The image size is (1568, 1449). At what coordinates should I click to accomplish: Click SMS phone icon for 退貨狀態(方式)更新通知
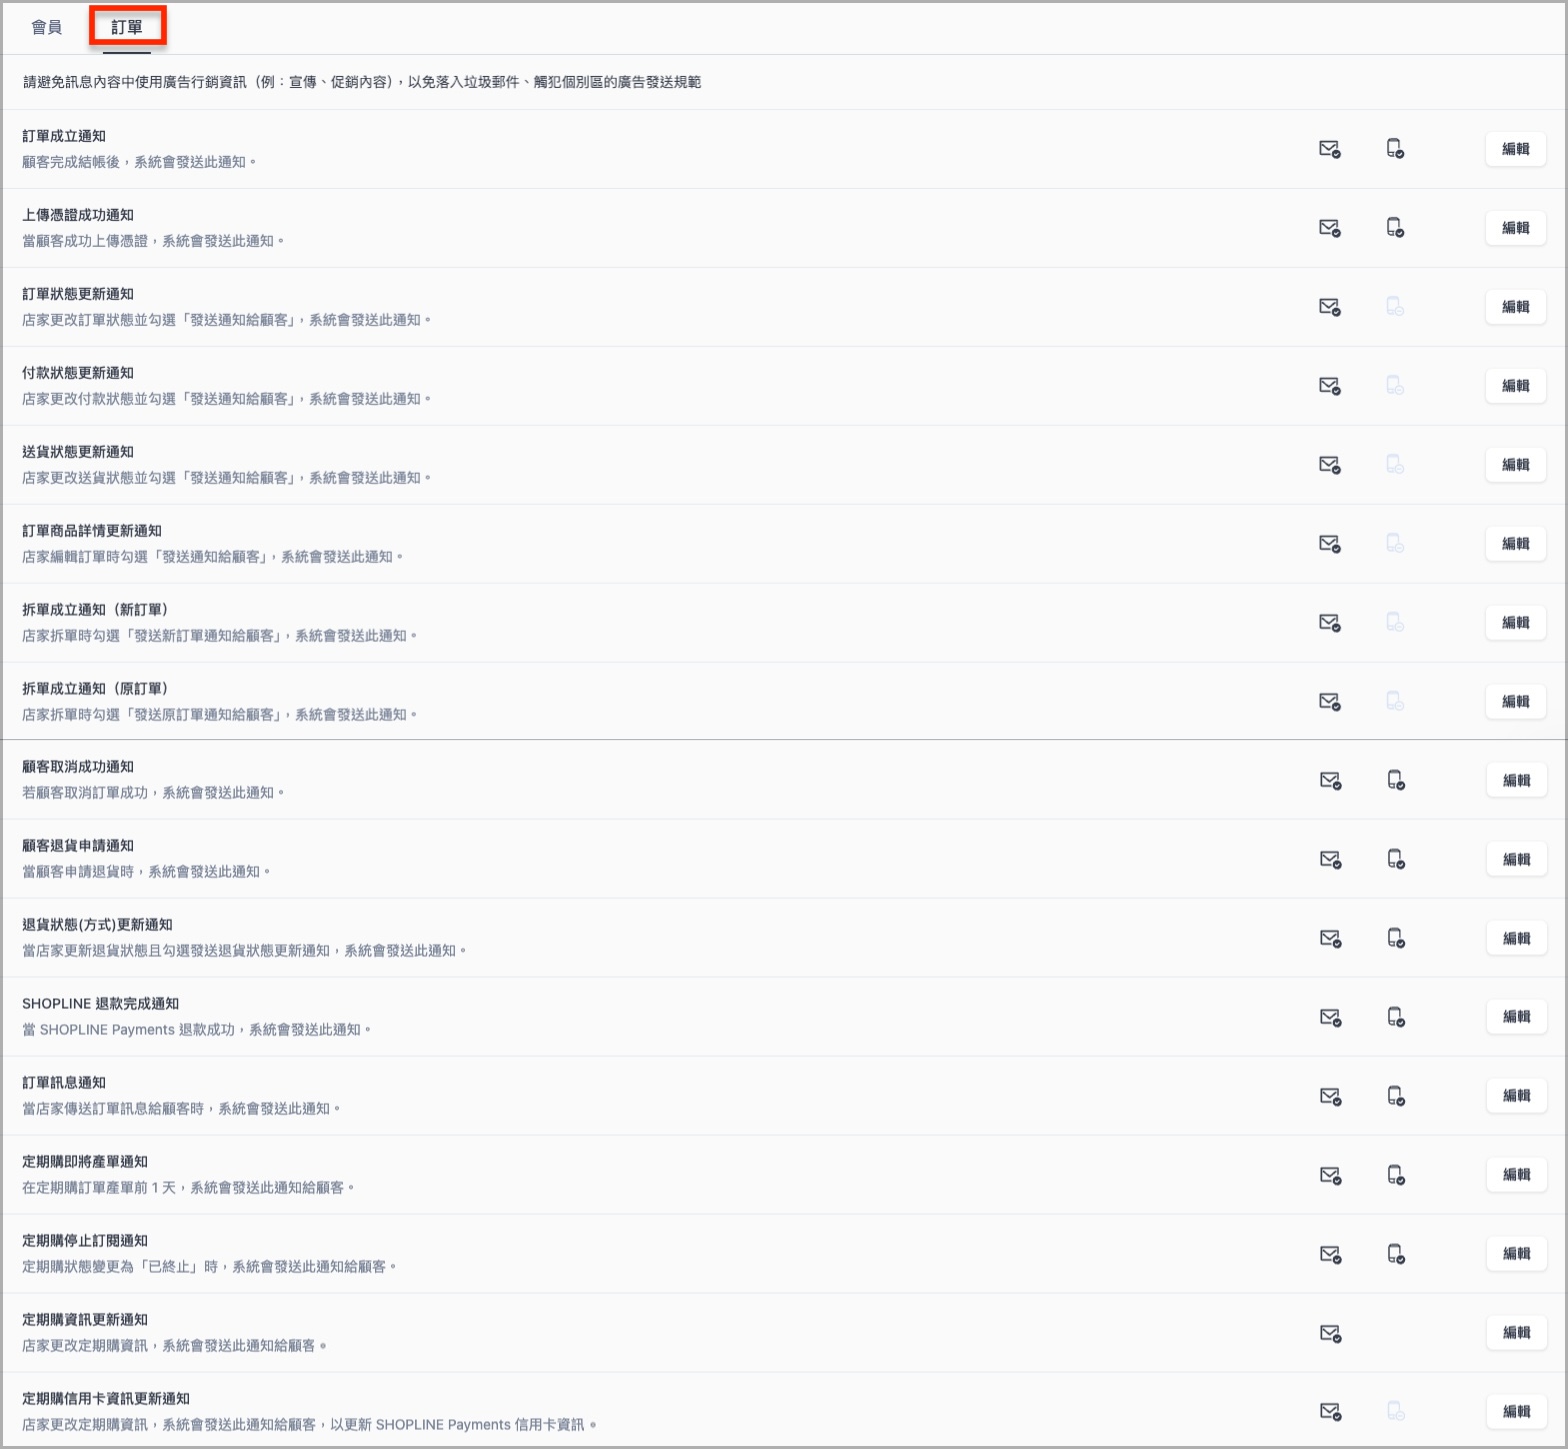[x=1396, y=939]
